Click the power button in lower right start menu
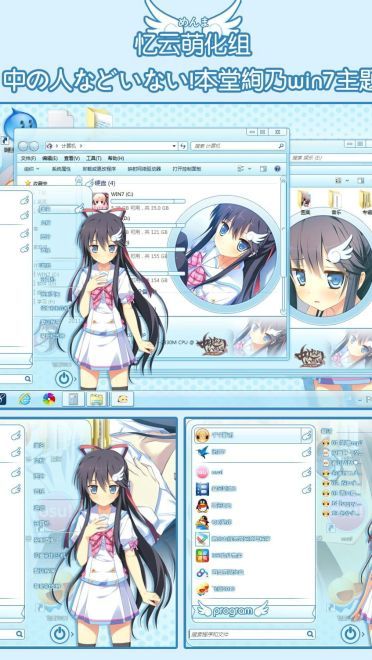The width and height of the screenshot is (372, 660). click(x=349, y=633)
